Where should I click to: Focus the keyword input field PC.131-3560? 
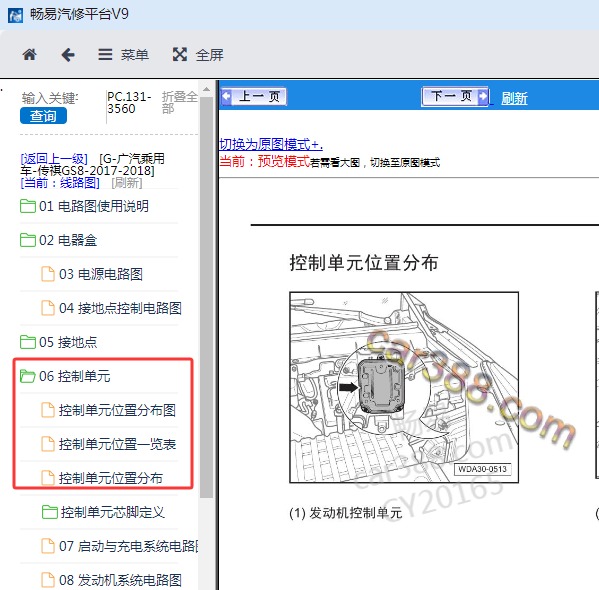click(130, 103)
